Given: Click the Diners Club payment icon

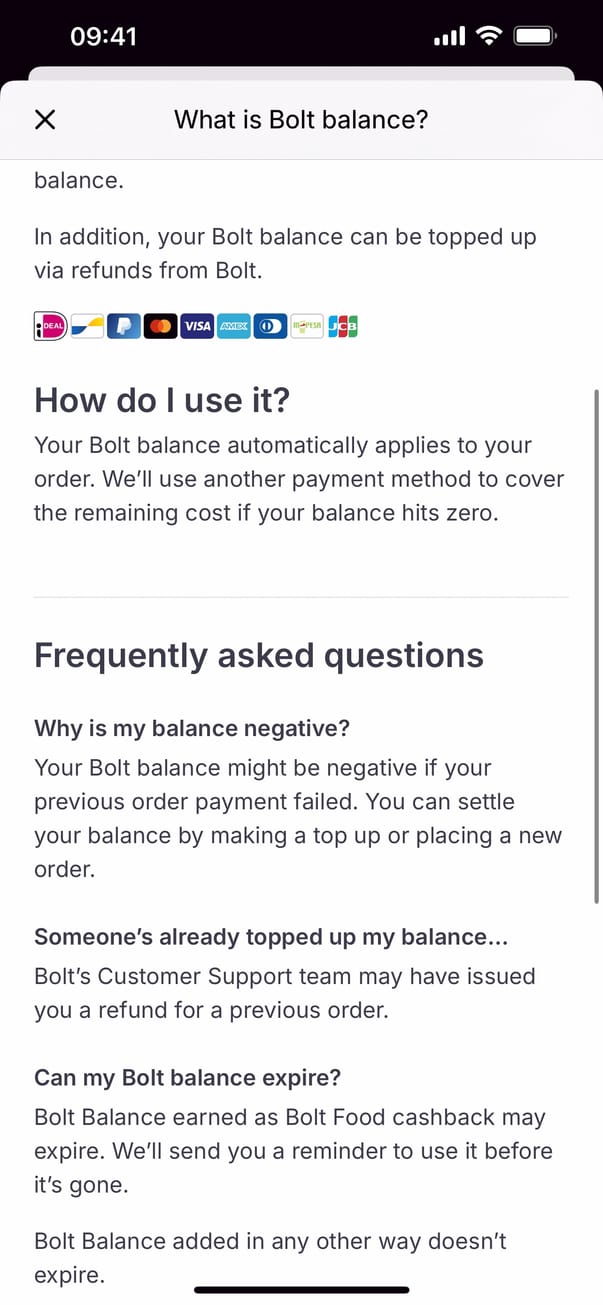Looking at the screenshot, I should pos(270,326).
